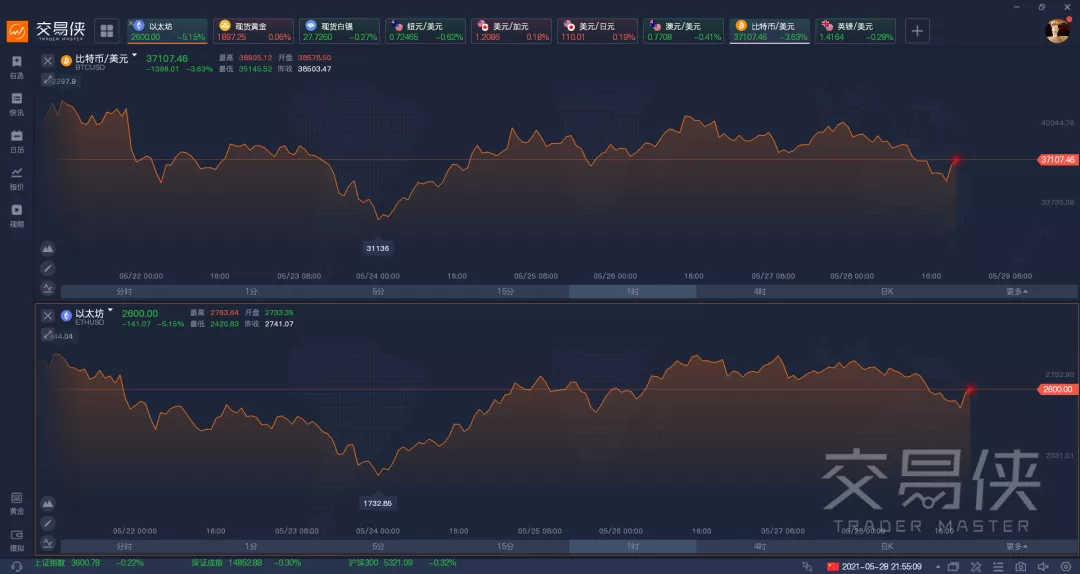Toggle sound mute speaker icon
This screenshot has width=1080, height=574.
1043,566
